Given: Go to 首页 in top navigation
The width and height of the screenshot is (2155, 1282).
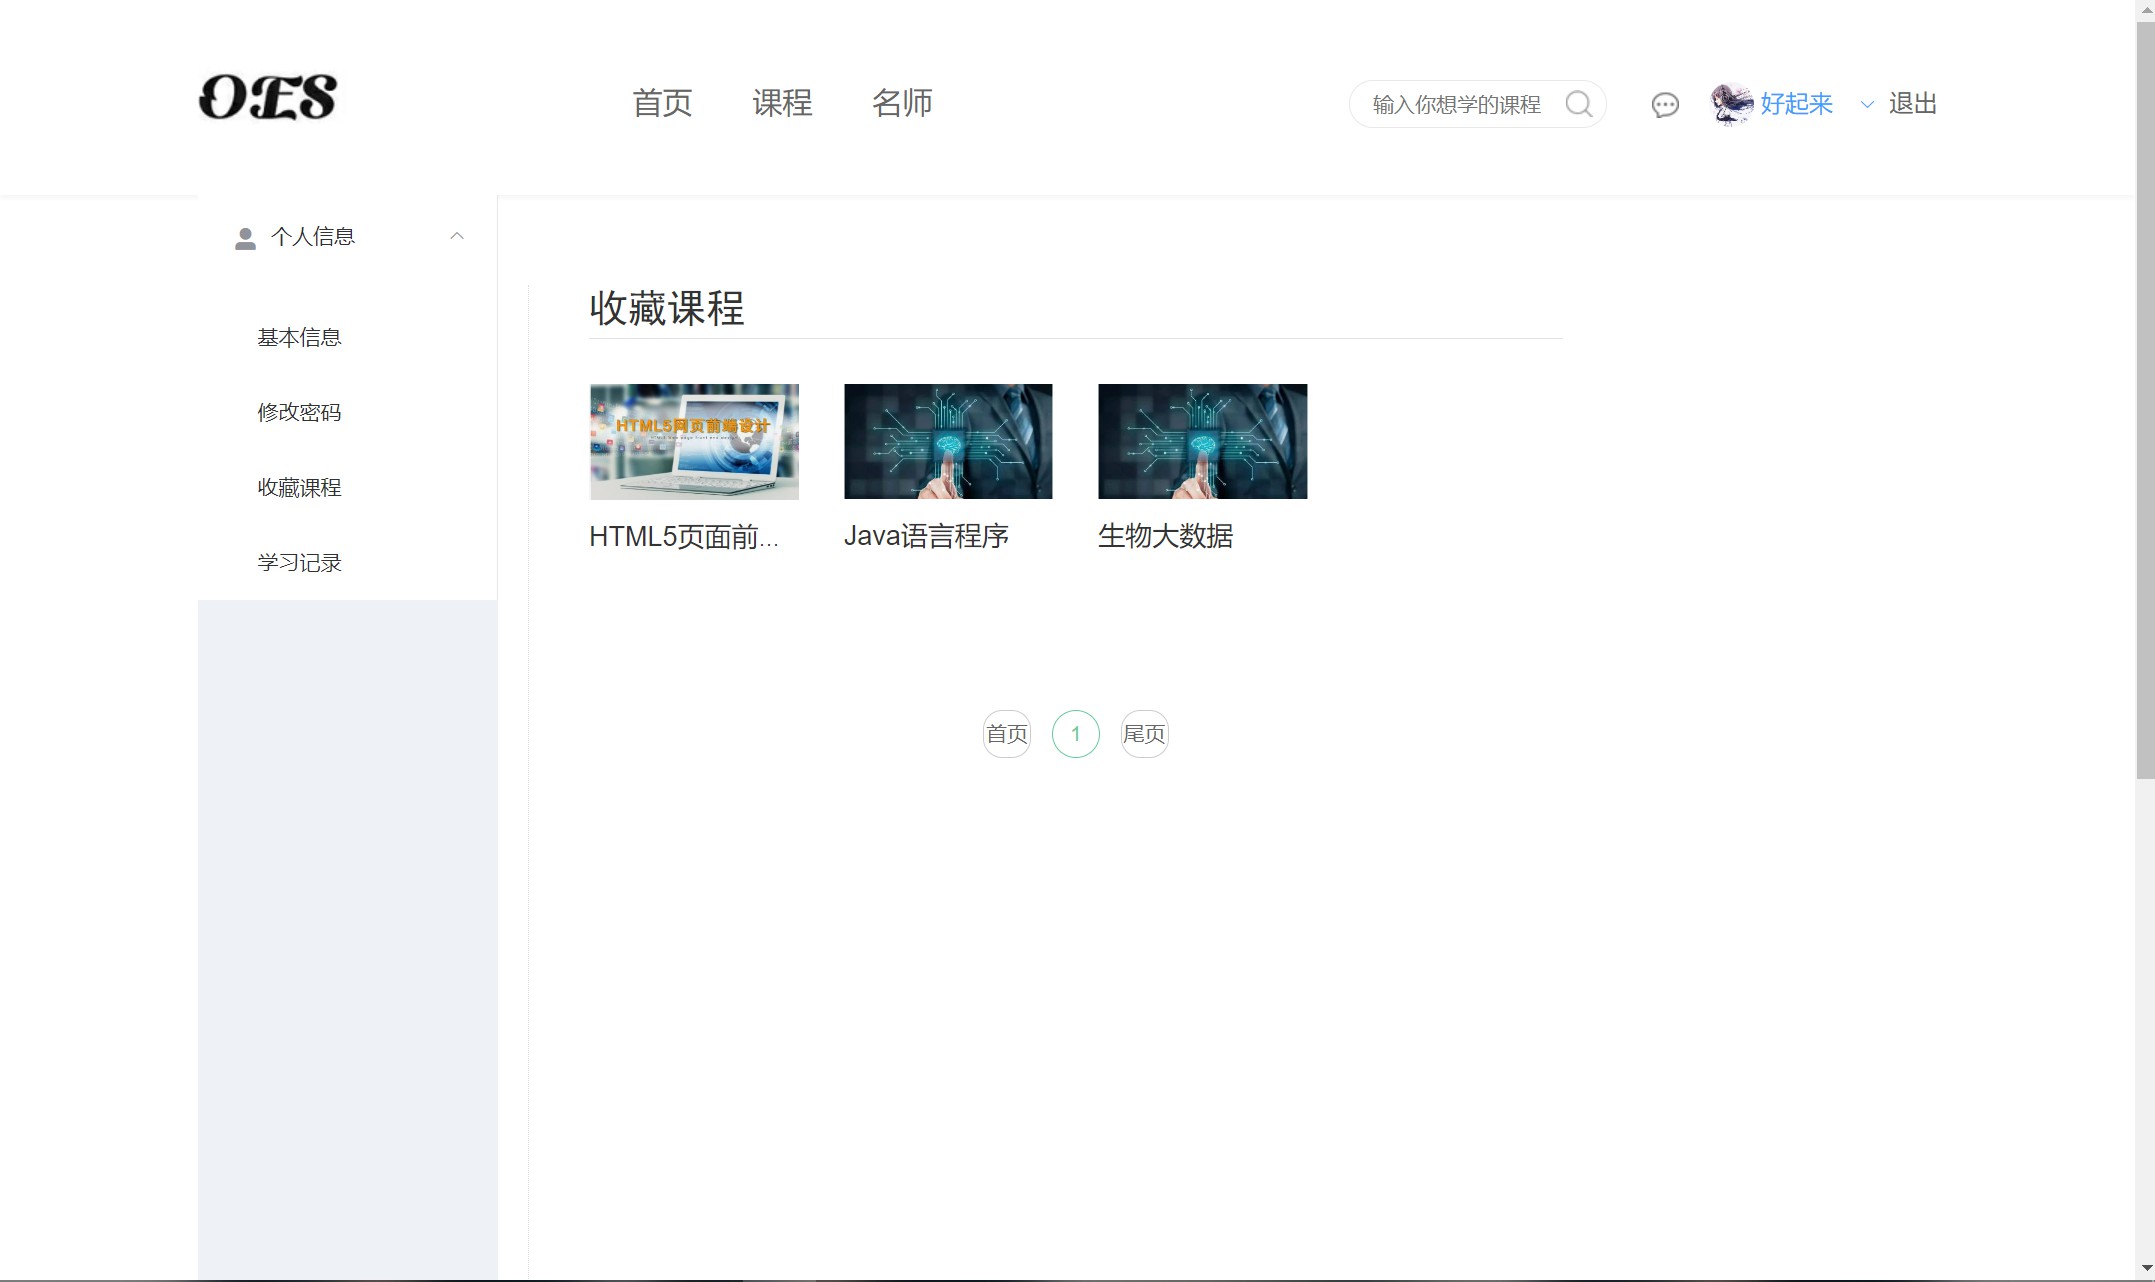Looking at the screenshot, I should coord(662,103).
